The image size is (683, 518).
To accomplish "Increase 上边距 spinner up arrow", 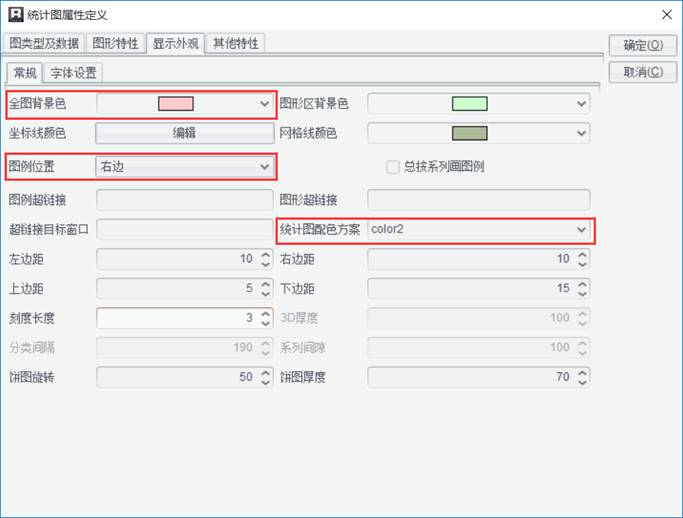I will point(265,284).
